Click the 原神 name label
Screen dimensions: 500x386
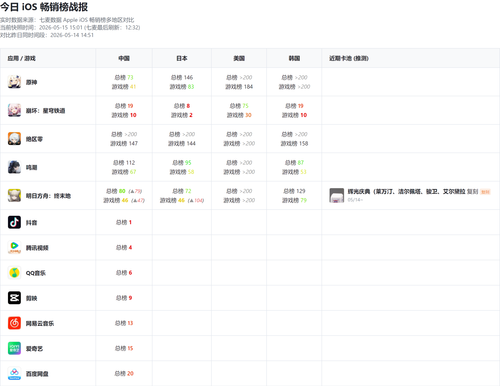pyautogui.click(x=31, y=82)
